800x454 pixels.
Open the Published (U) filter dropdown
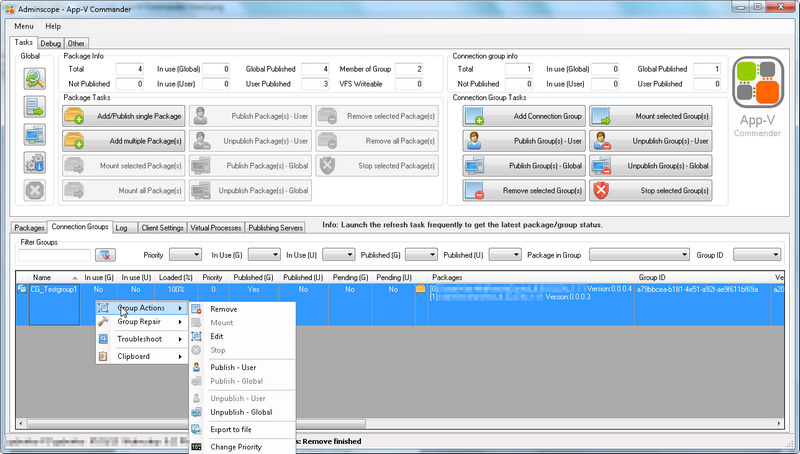coord(505,255)
